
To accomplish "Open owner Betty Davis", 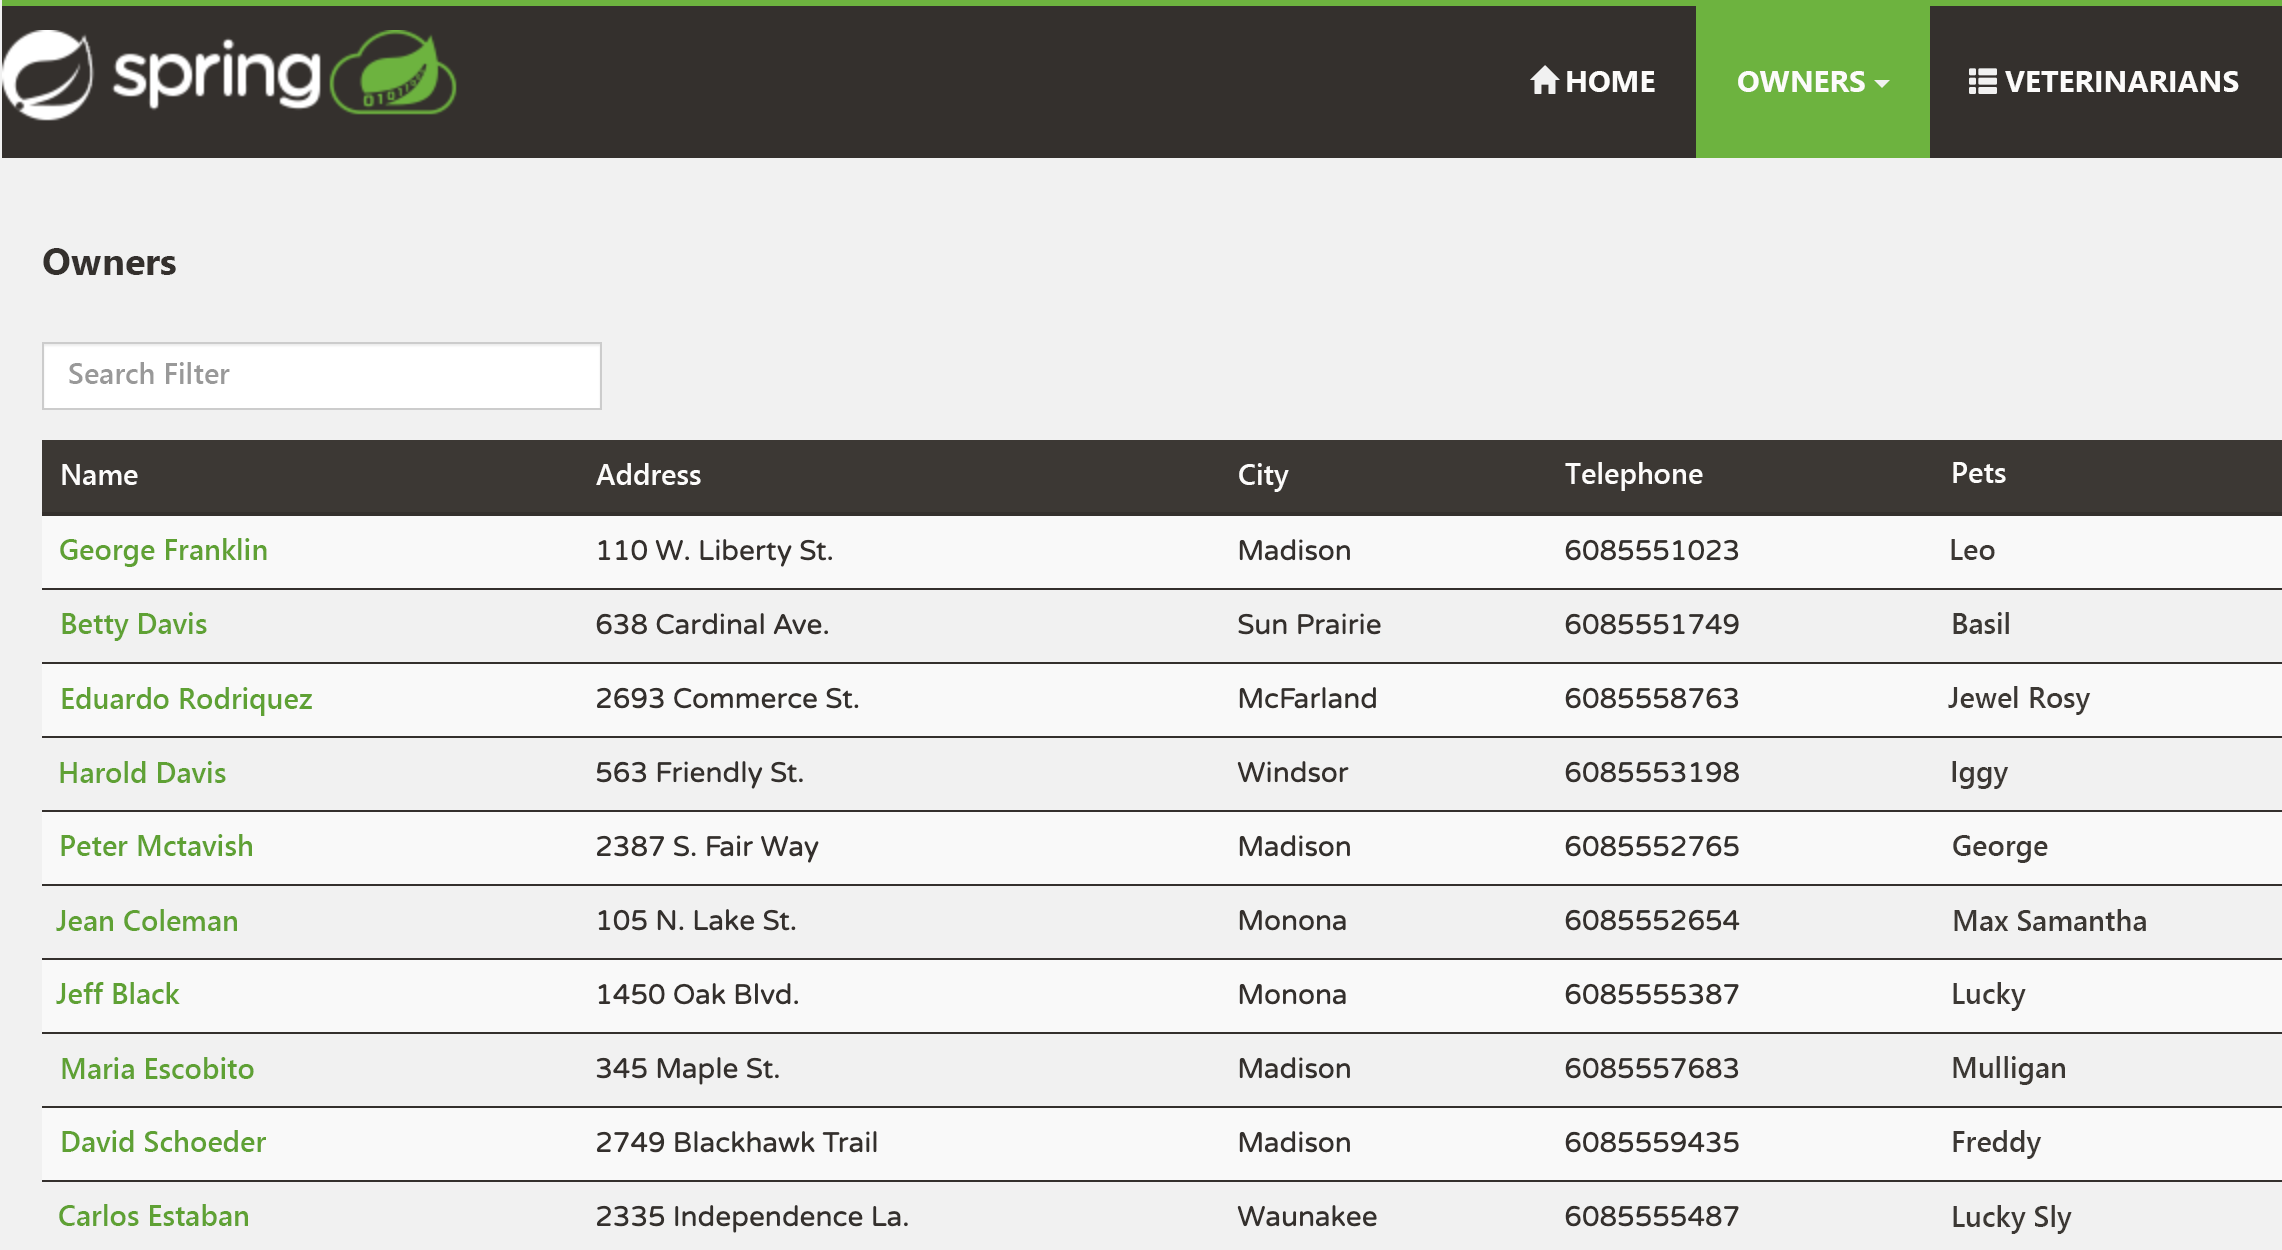I will tap(133, 624).
